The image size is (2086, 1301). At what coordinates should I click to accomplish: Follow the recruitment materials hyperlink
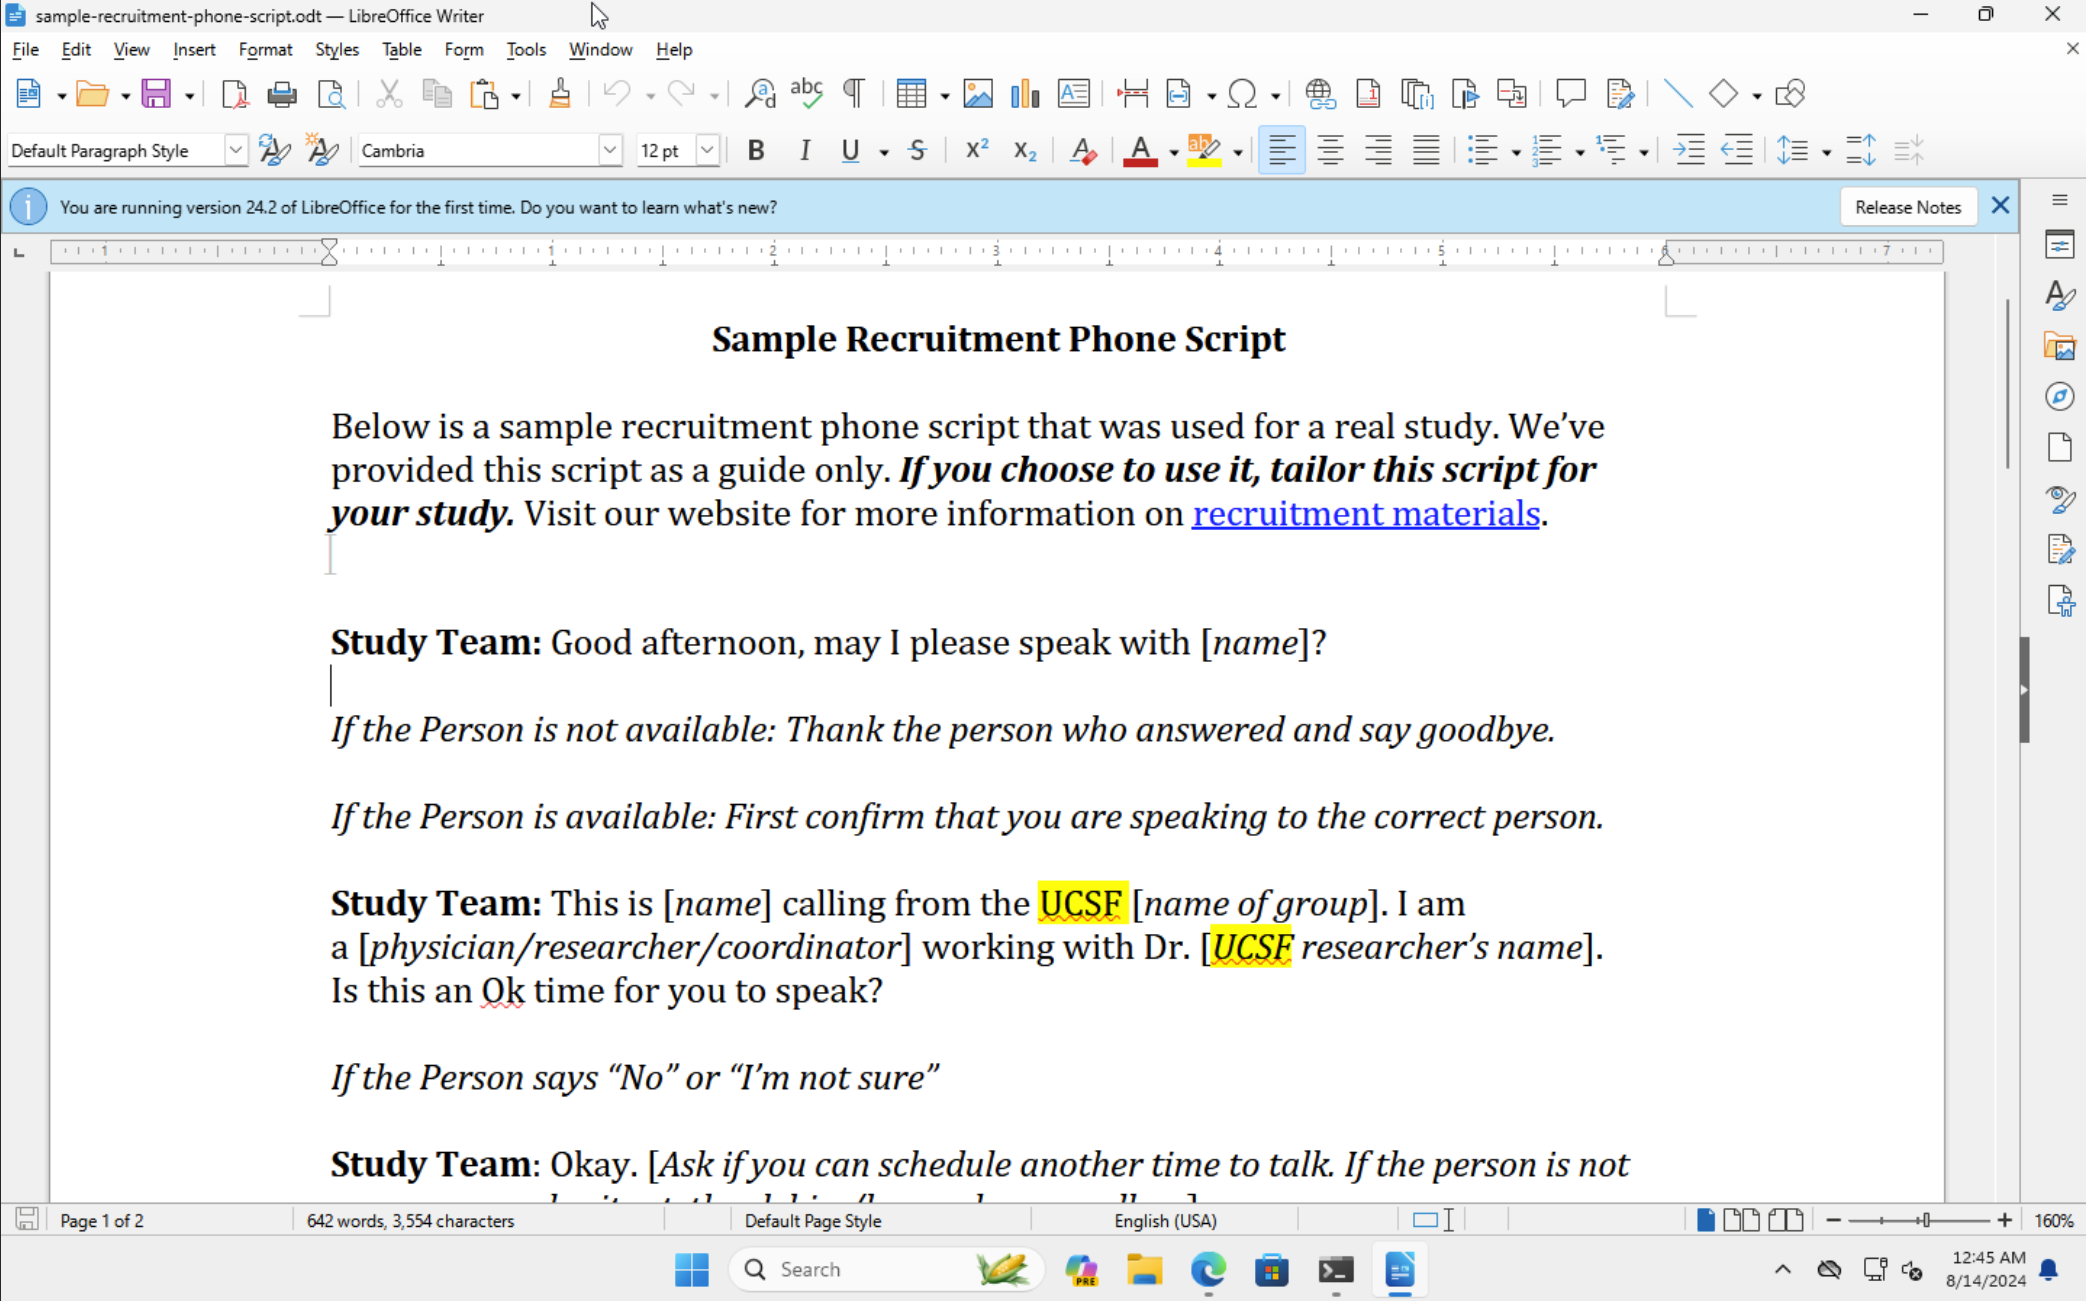(1365, 514)
